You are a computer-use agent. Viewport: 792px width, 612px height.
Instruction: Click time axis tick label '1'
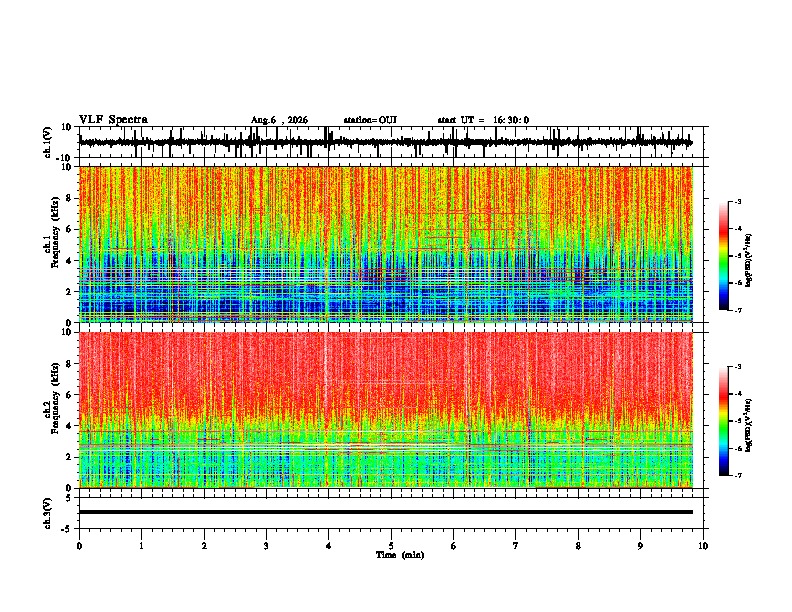point(141,546)
